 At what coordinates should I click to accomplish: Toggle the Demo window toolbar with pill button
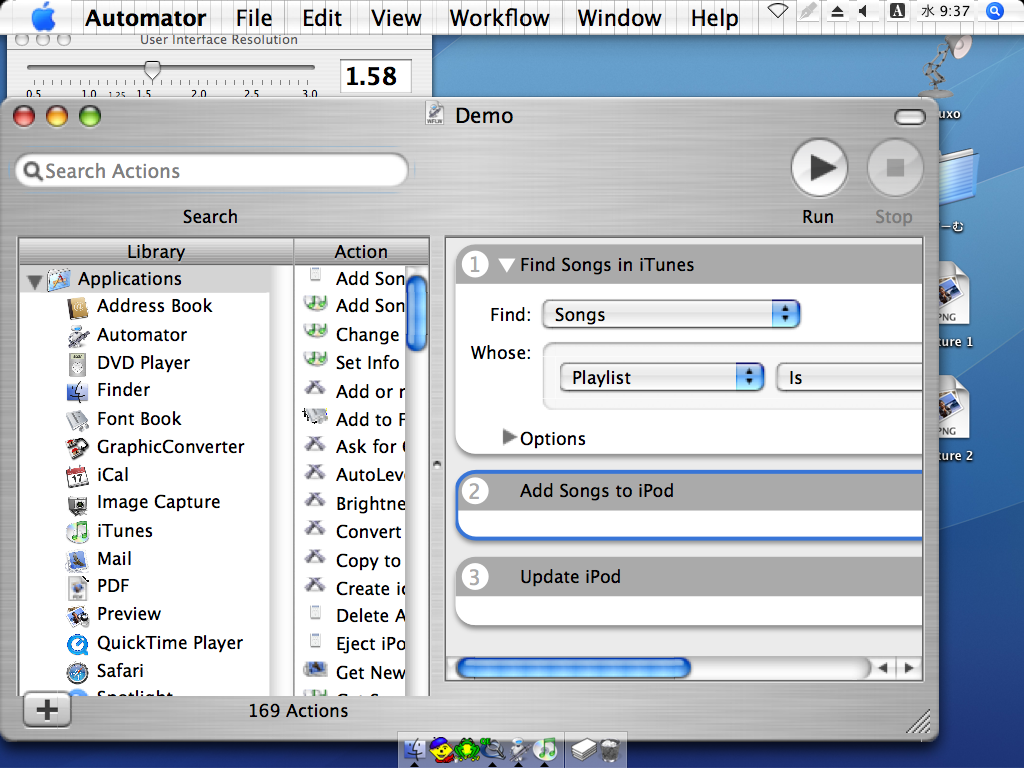pos(910,117)
